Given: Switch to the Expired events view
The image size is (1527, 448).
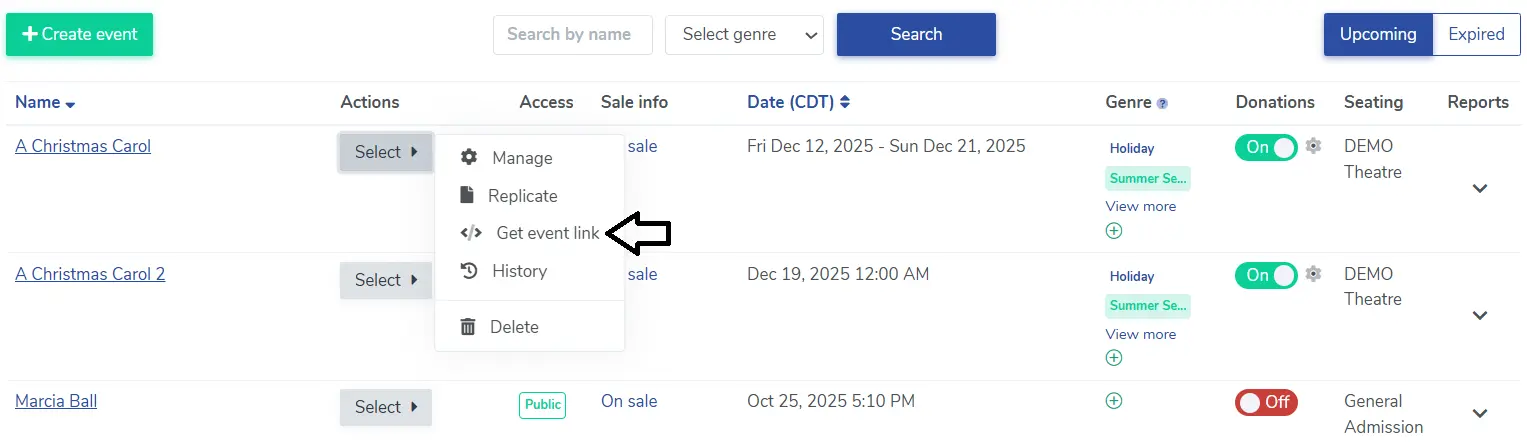Looking at the screenshot, I should point(1476,35).
